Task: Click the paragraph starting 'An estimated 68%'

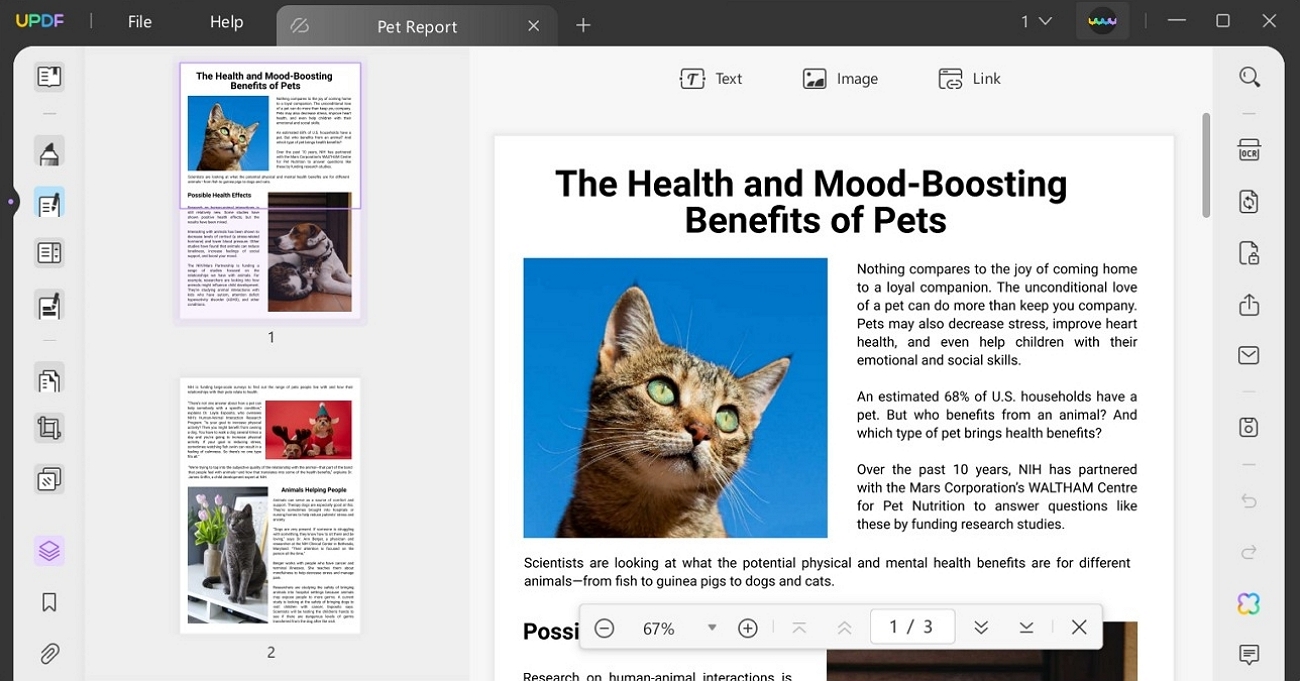Action: (997, 415)
